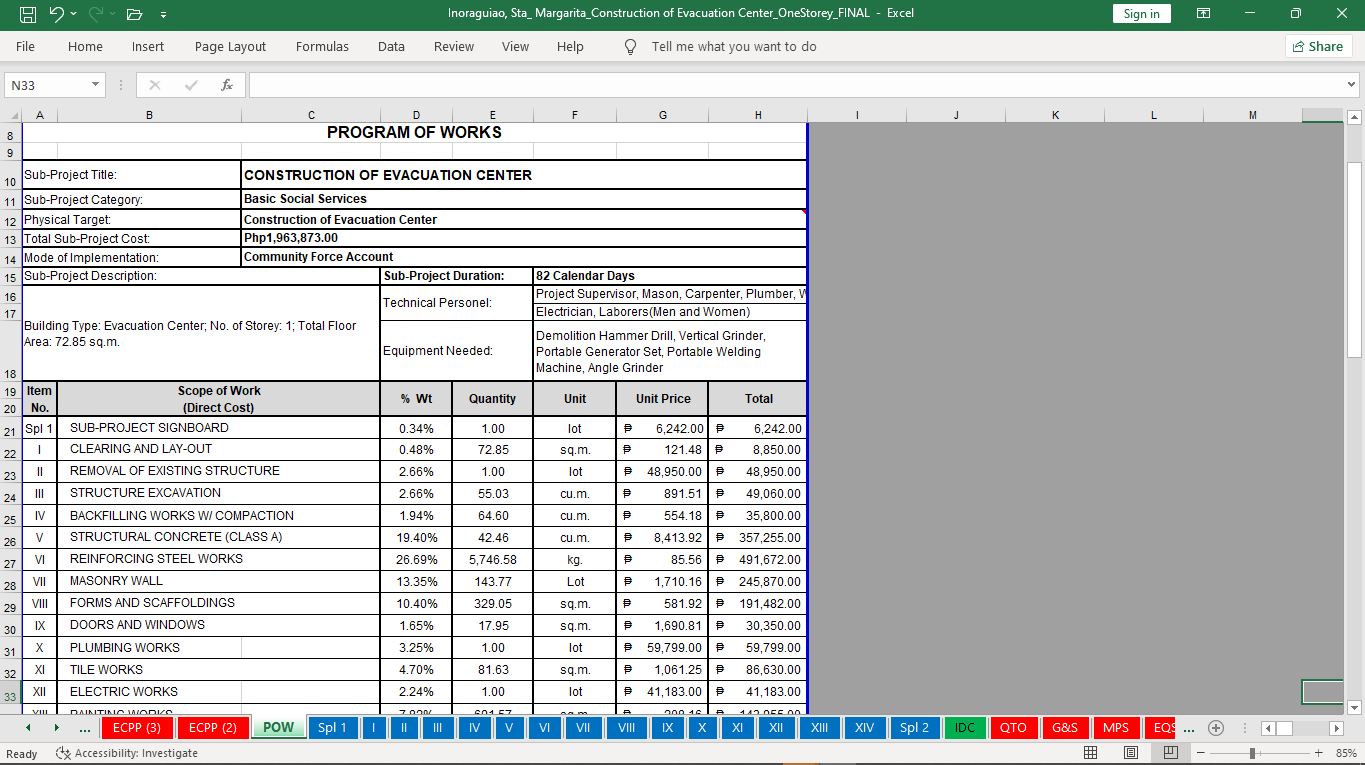Switch to Page Break Preview view
The width and height of the screenshot is (1365, 765).
point(1170,753)
